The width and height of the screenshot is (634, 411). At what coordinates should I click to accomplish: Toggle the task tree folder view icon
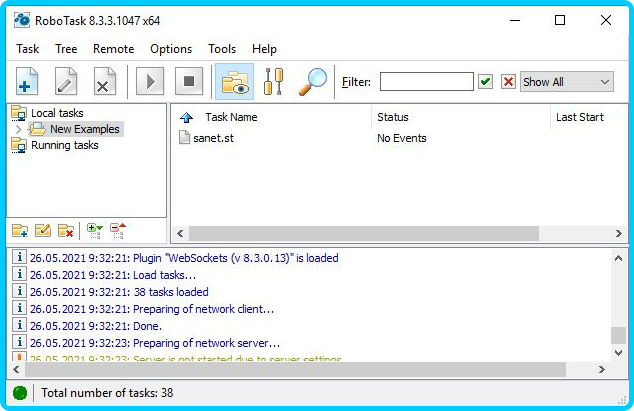(x=235, y=81)
